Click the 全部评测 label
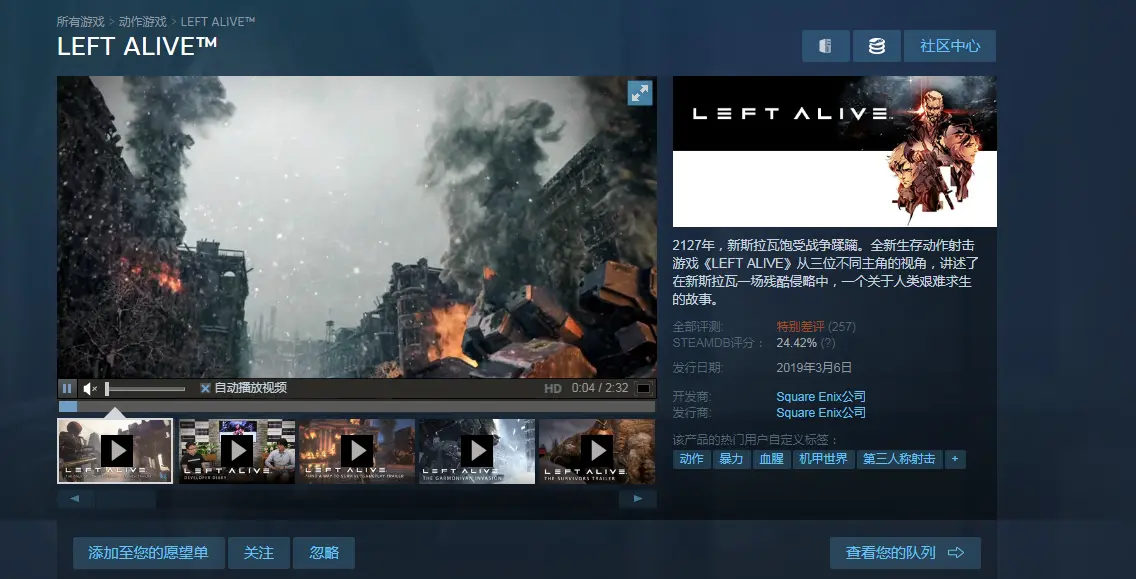This screenshot has height=579, width=1136. [698, 327]
